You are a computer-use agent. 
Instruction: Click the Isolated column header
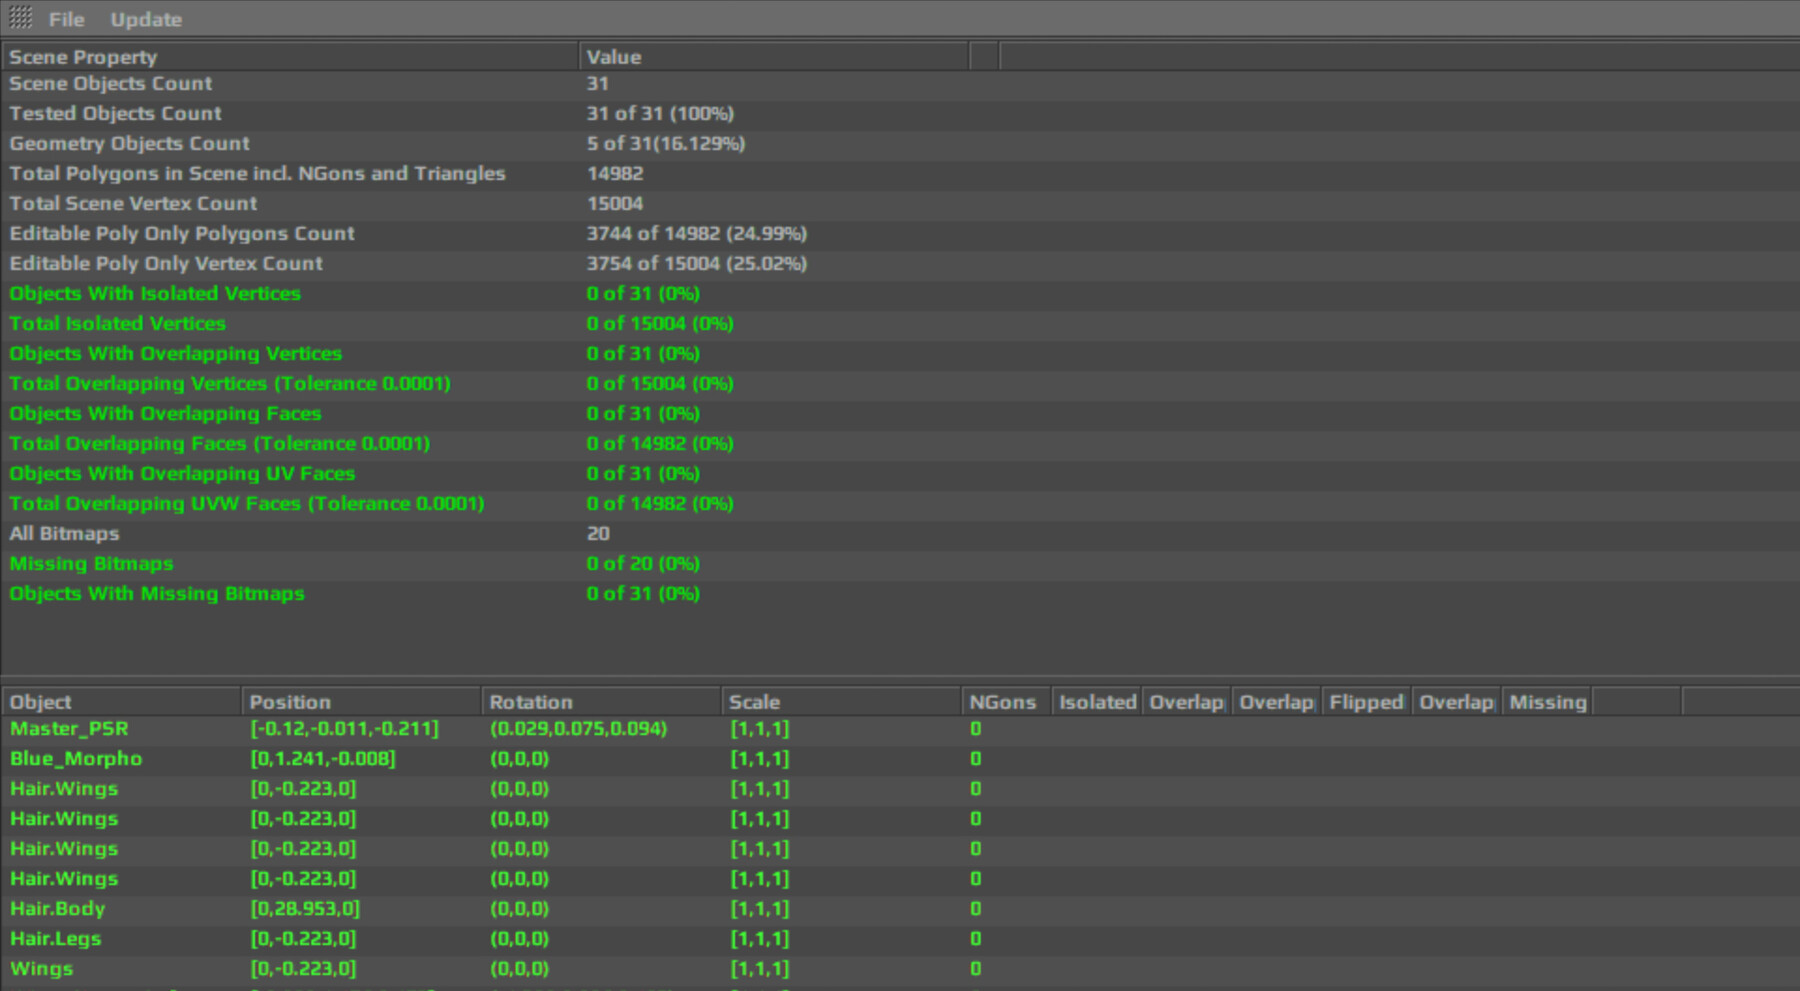click(x=1096, y=702)
